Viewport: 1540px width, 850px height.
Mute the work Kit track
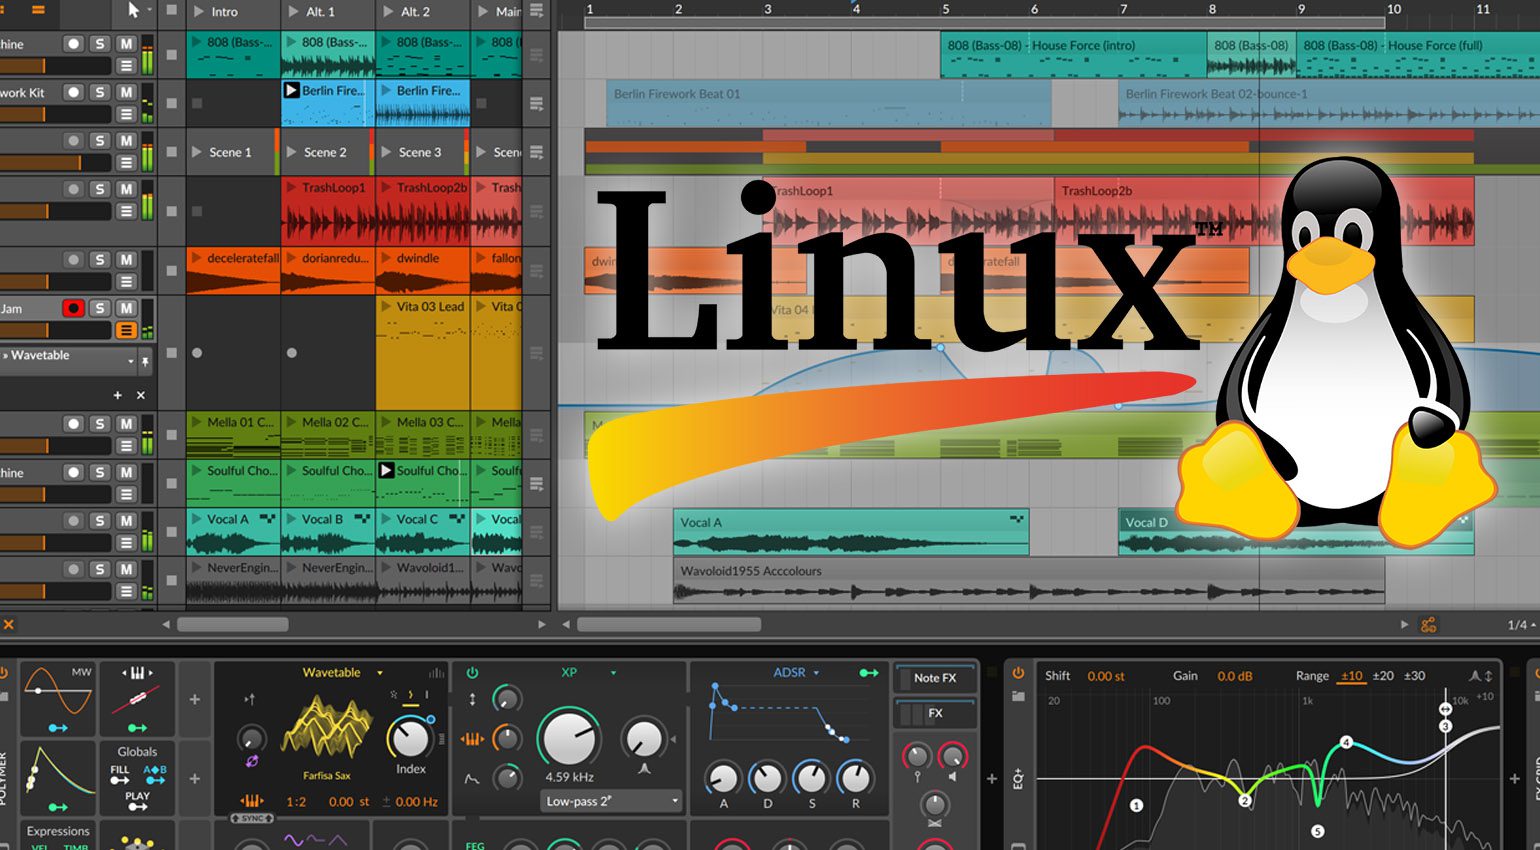(x=126, y=92)
